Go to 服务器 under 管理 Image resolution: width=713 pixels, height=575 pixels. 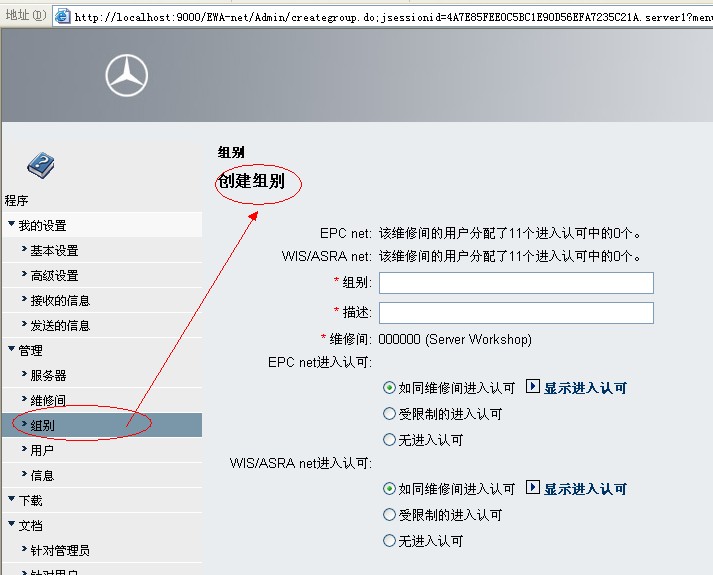pos(48,375)
